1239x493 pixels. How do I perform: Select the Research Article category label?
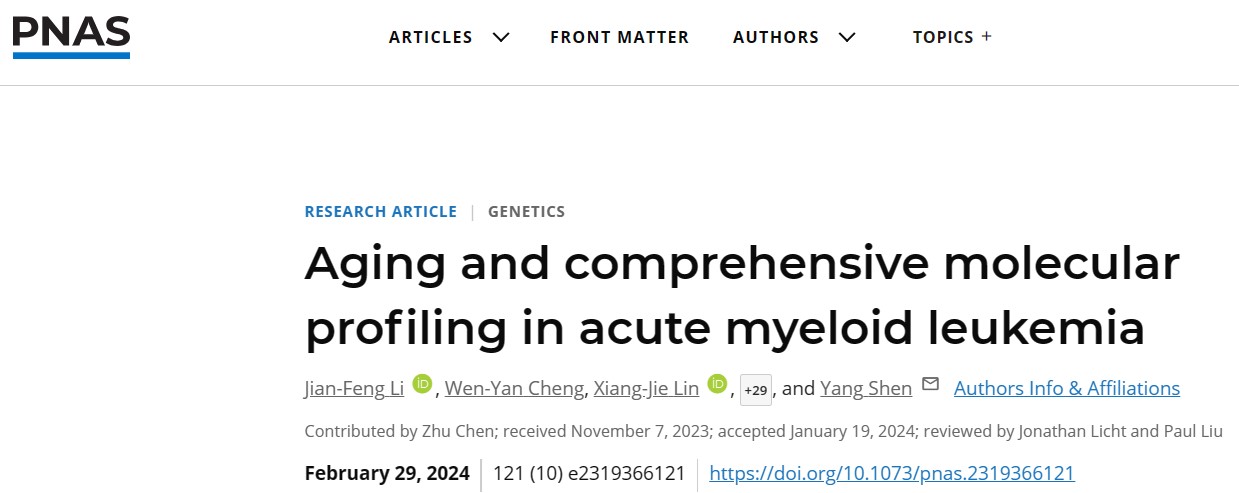380,211
